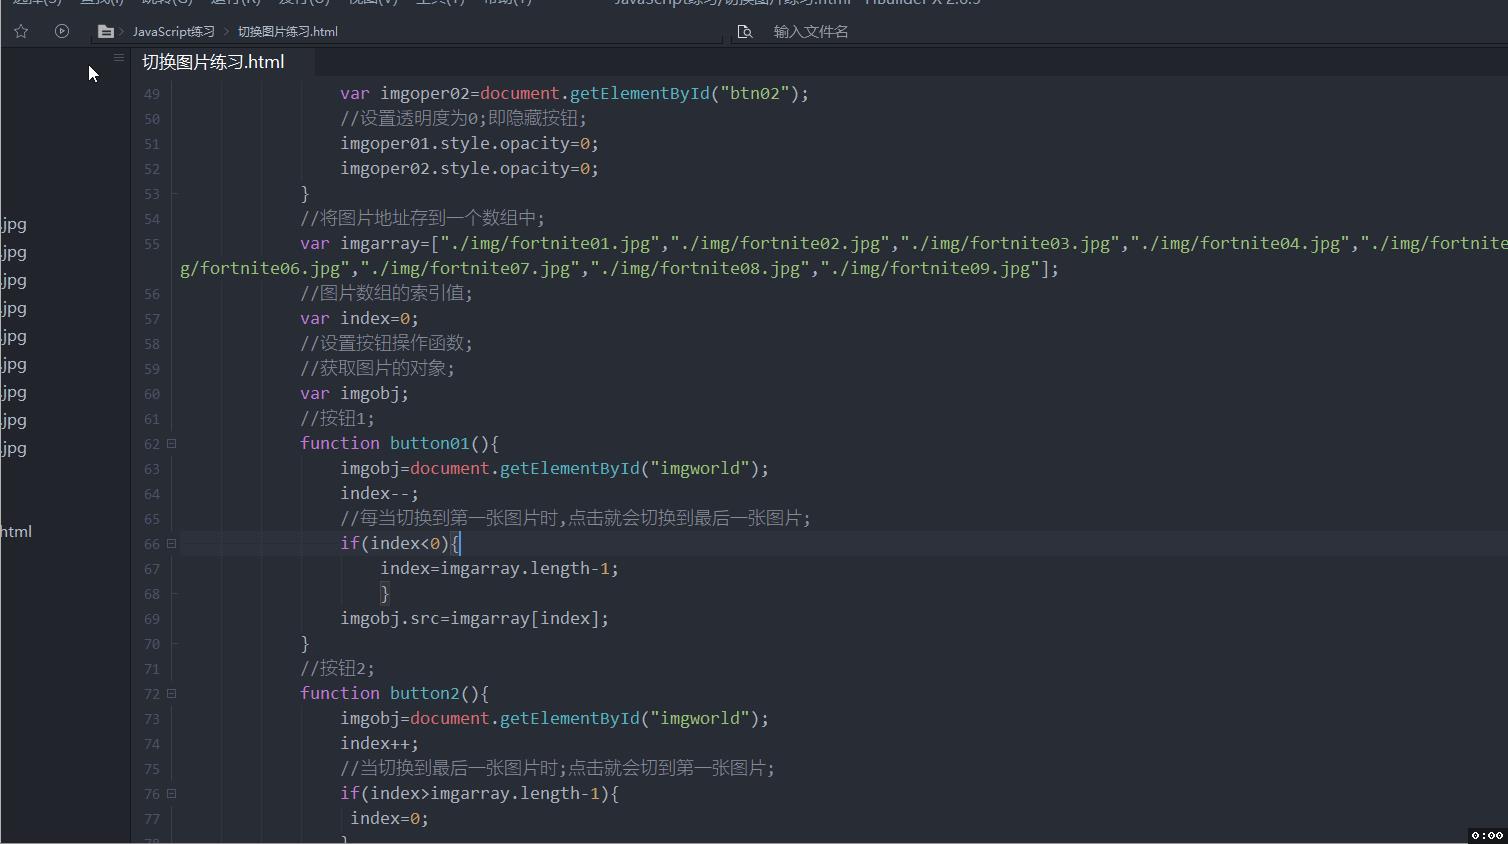Screen dimensions: 1508x844
Task: Click the button01 function name
Action: click(x=429, y=443)
